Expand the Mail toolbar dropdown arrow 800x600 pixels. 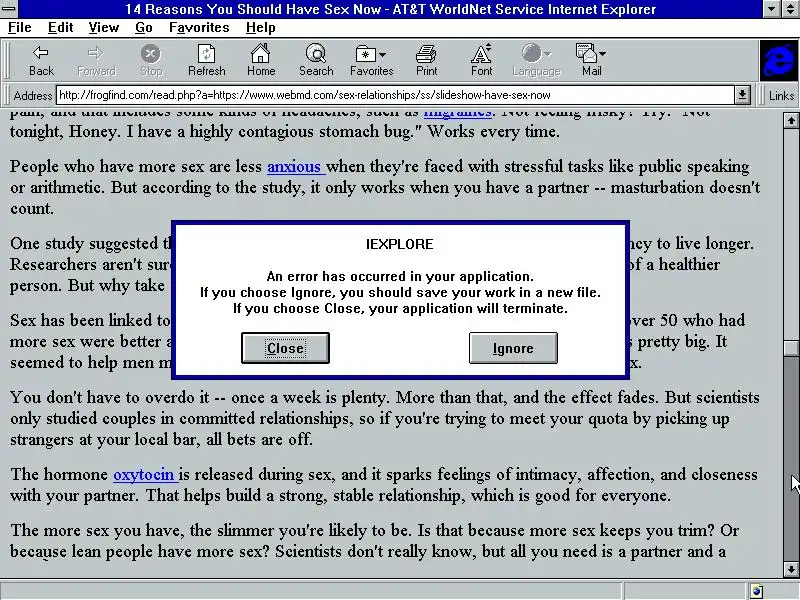point(603,53)
